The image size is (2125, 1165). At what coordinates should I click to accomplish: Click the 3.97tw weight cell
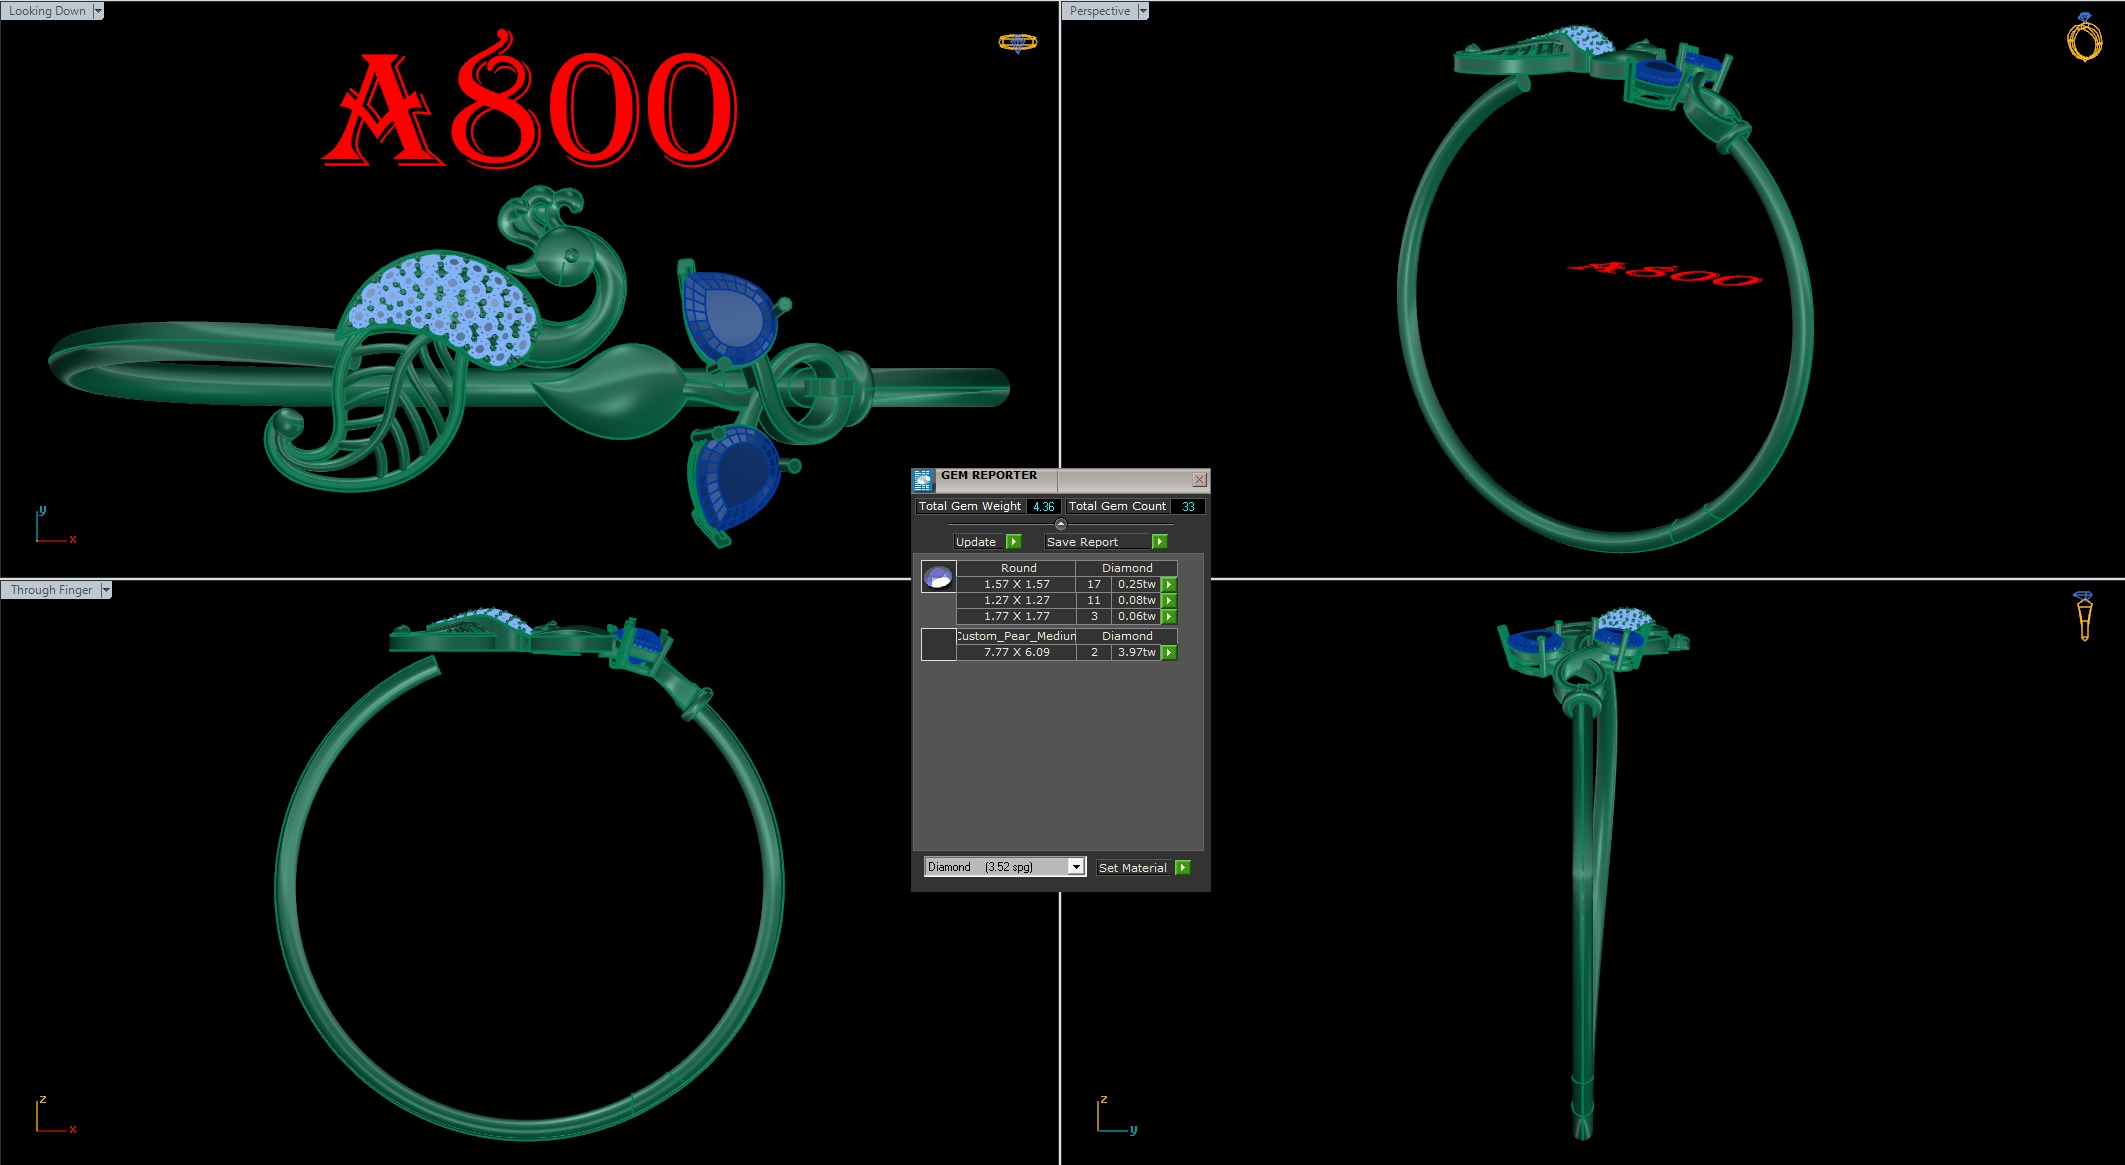(x=1136, y=652)
